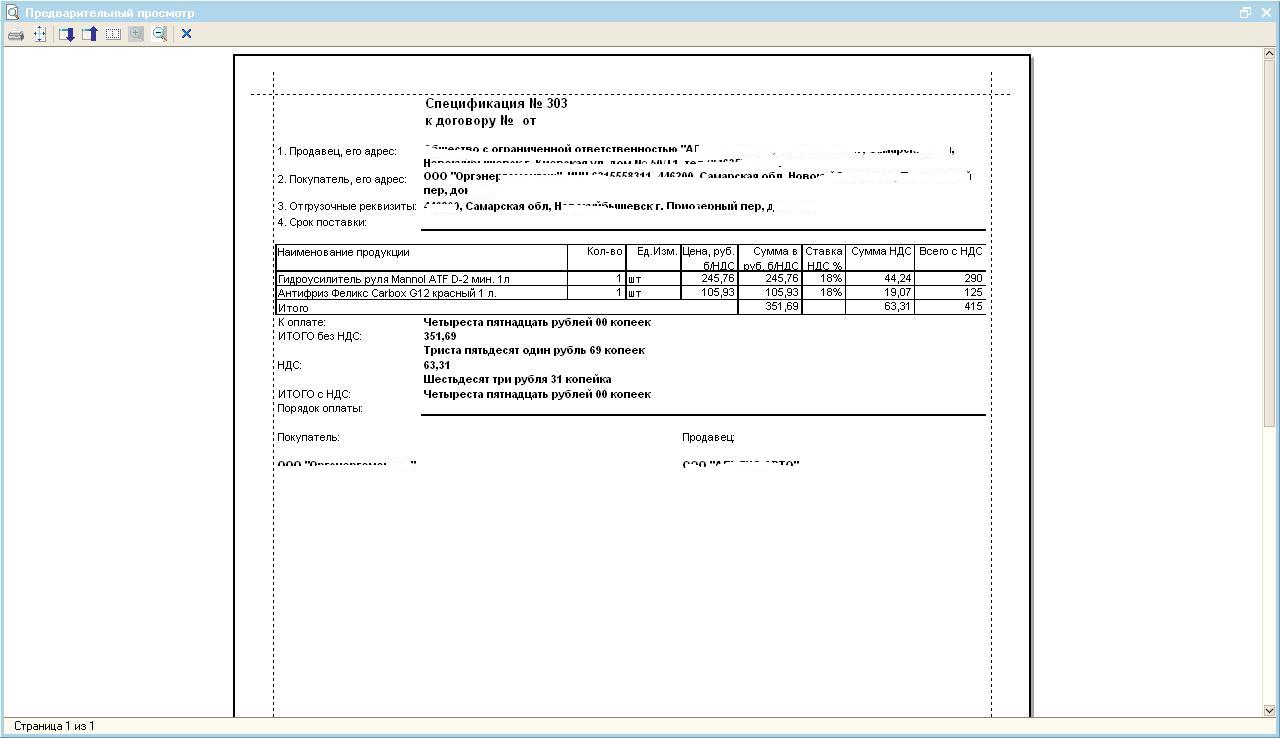Screen dimensions: 1280x738
Task: Click the label '1. Продавец, его адрес:'
Action: pyautogui.click(x=337, y=152)
